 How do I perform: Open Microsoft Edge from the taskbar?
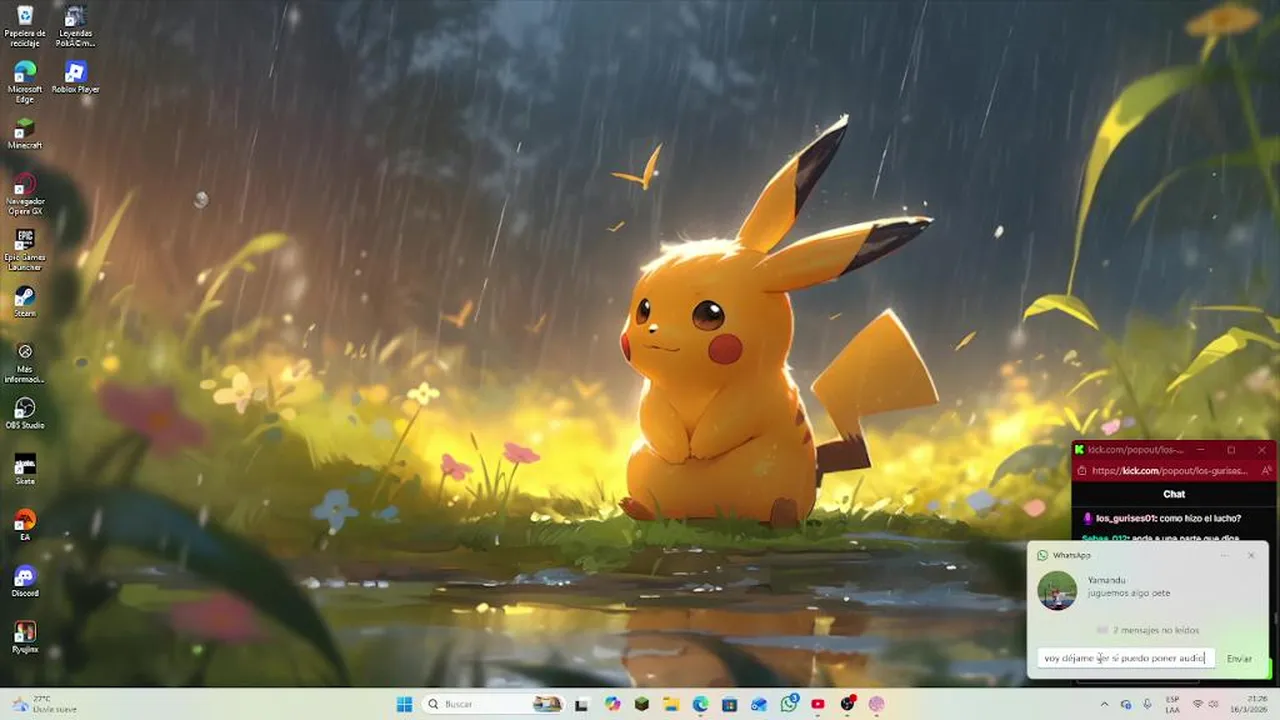coord(700,704)
